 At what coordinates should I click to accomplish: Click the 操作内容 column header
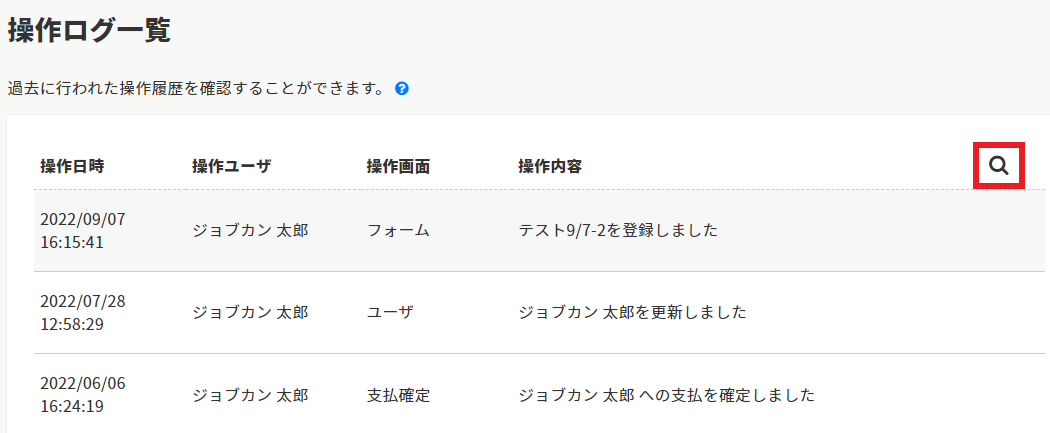point(550,166)
